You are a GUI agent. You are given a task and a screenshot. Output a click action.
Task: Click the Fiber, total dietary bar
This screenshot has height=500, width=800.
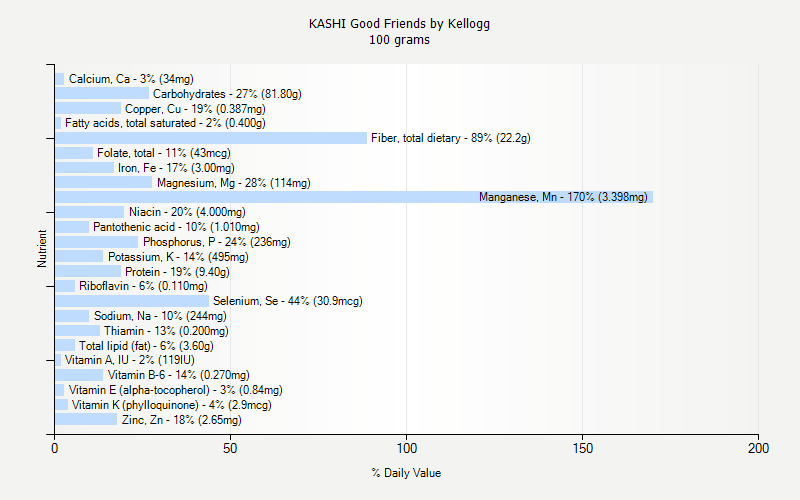point(211,138)
